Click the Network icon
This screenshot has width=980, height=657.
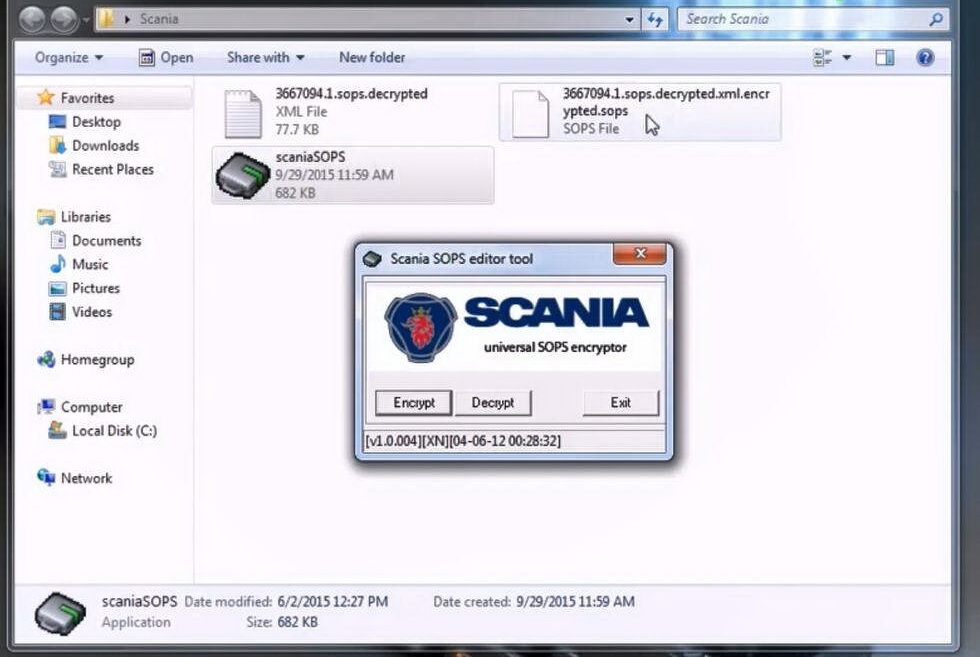click(x=46, y=478)
